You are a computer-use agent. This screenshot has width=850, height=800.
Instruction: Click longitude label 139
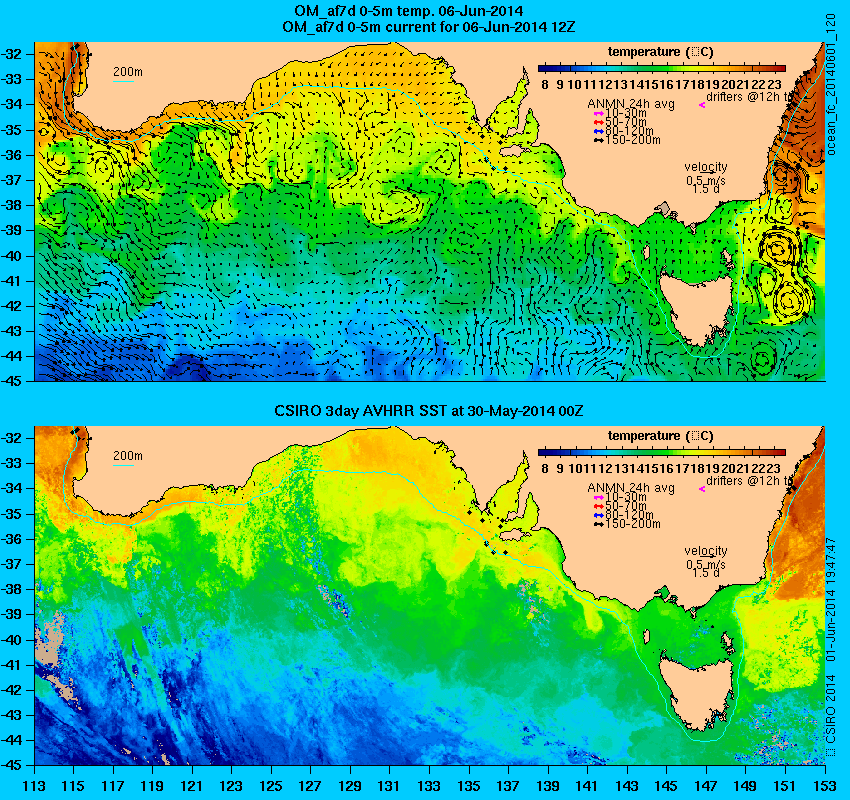pos(548,785)
